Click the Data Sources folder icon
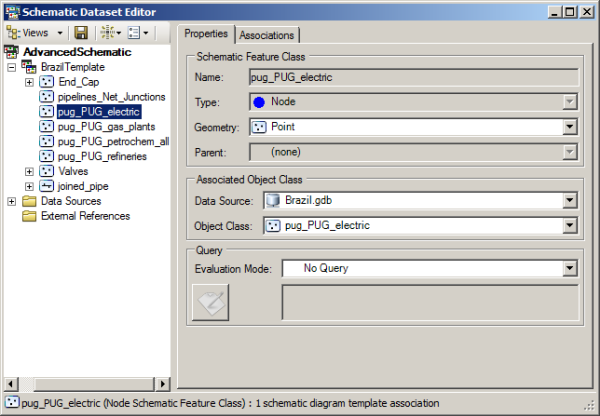The width and height of the screenshot is (600, 416). (x=29, y=201)
